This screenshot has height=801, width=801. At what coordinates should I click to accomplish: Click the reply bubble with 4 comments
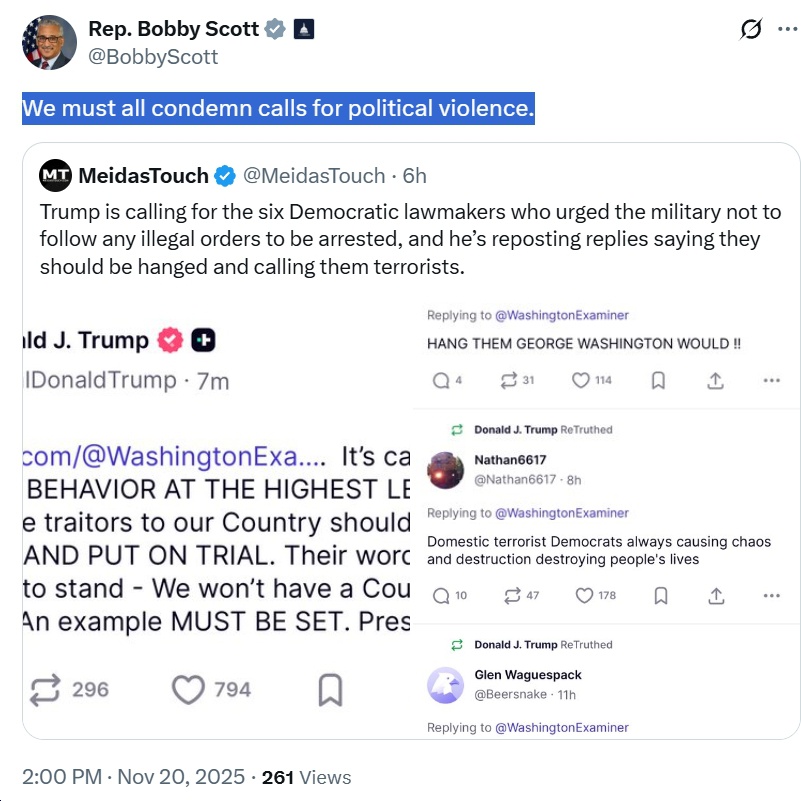tap(441, 380)
